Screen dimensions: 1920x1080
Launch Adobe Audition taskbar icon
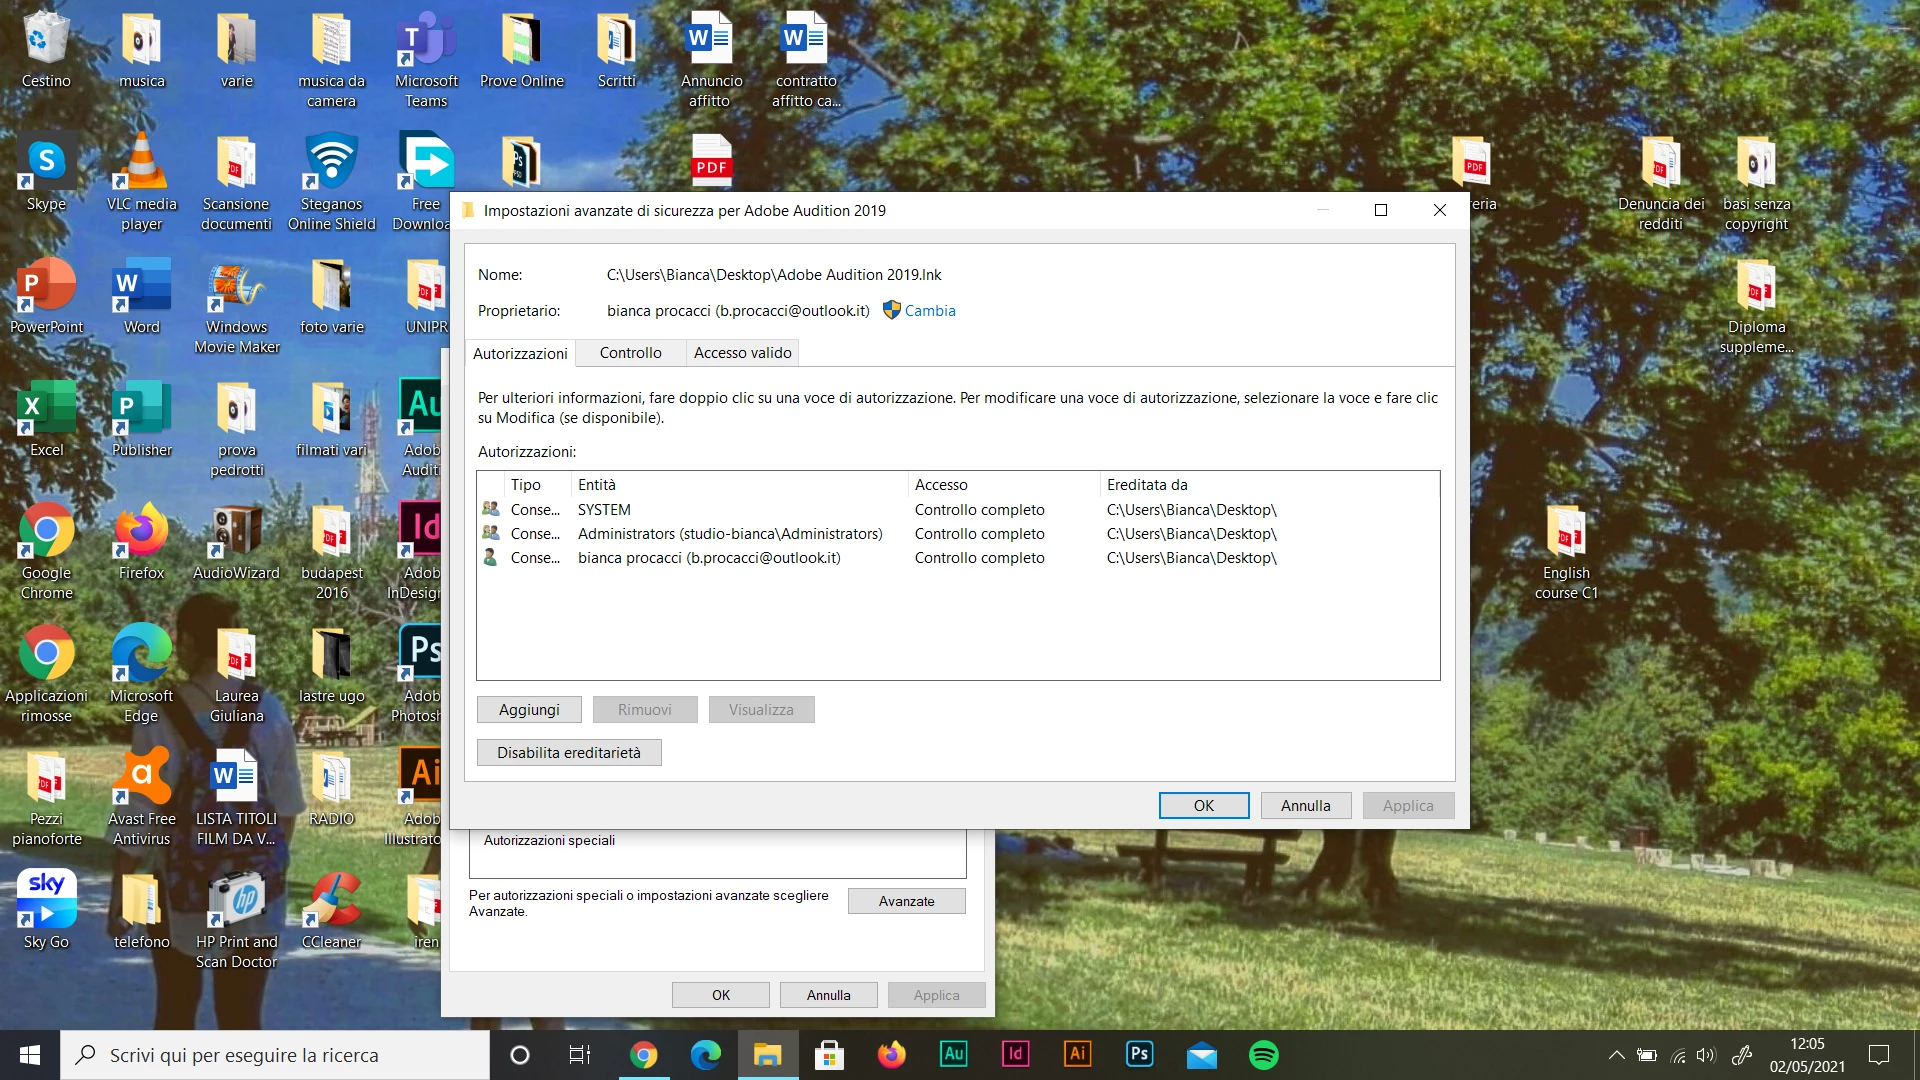click(954, 1054)
